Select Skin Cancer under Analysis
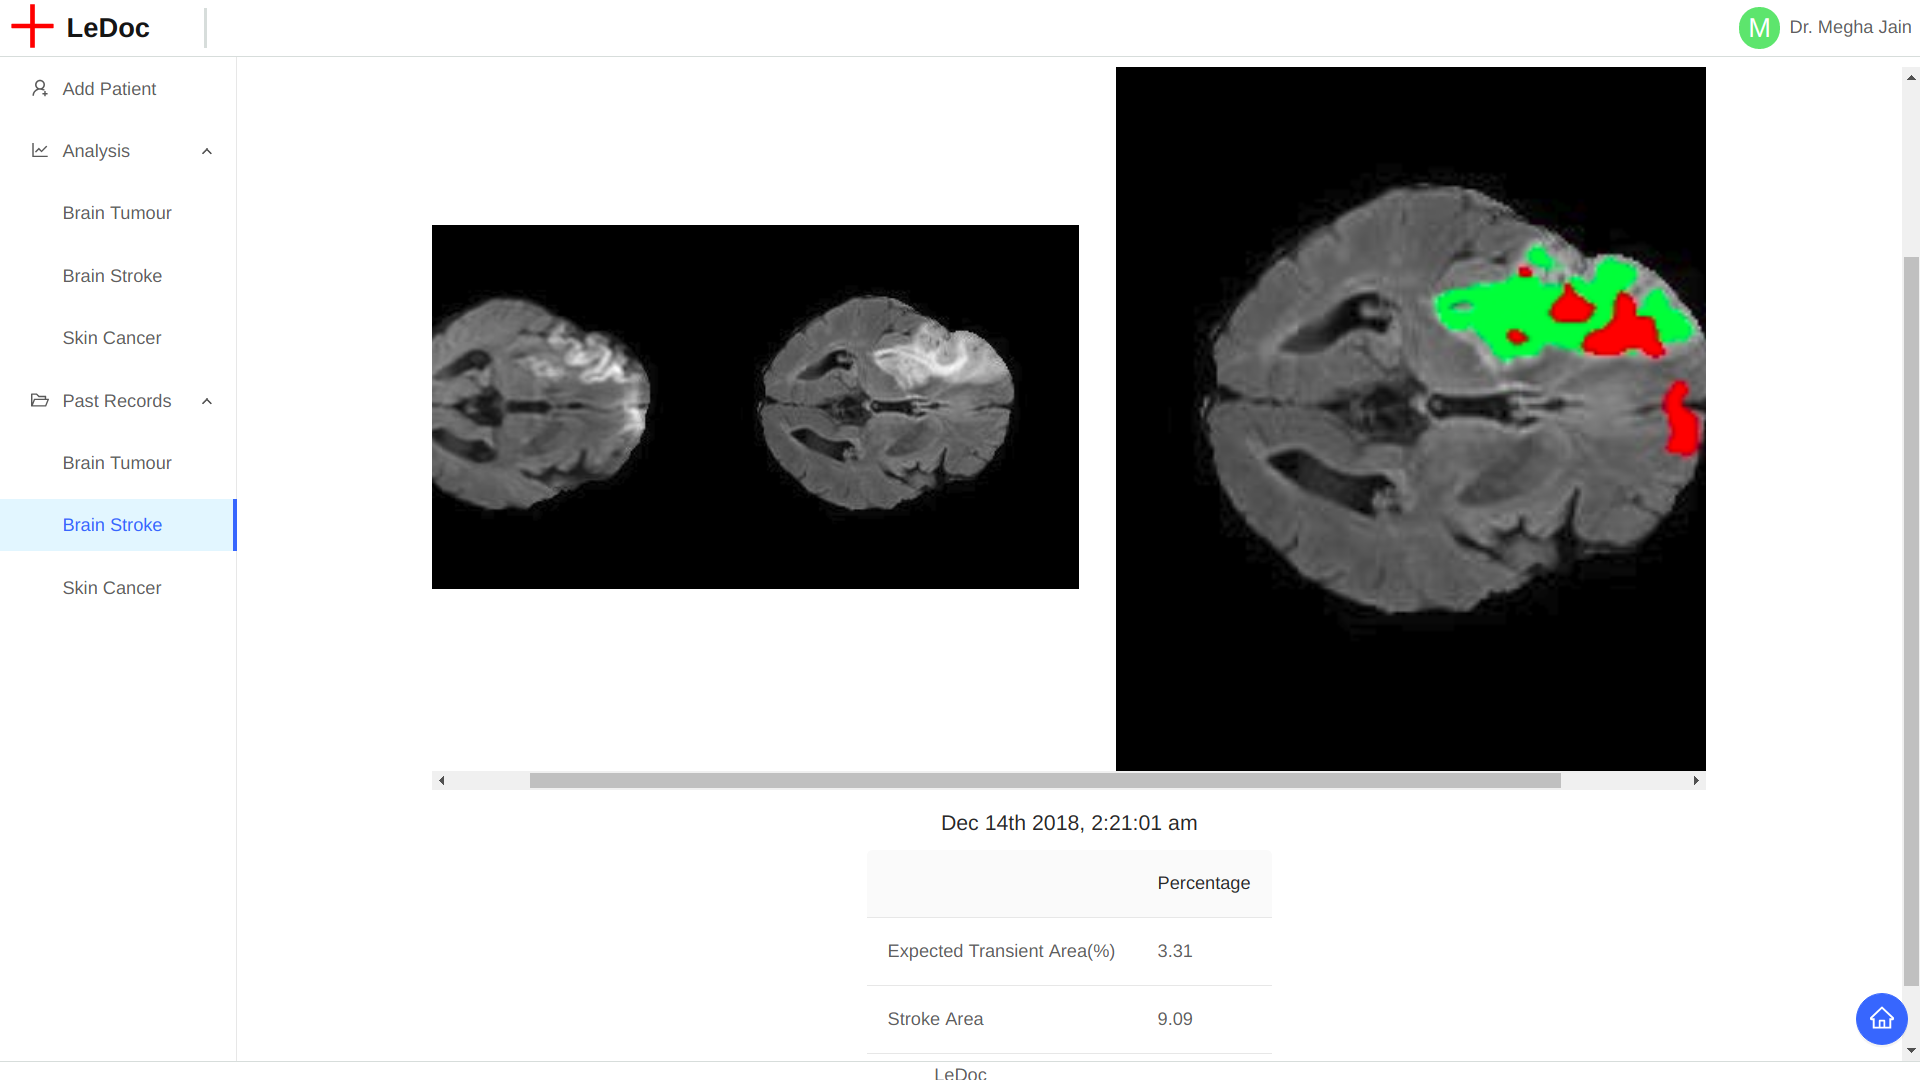Screen dimensions: 1920x1080 (112, 338)
